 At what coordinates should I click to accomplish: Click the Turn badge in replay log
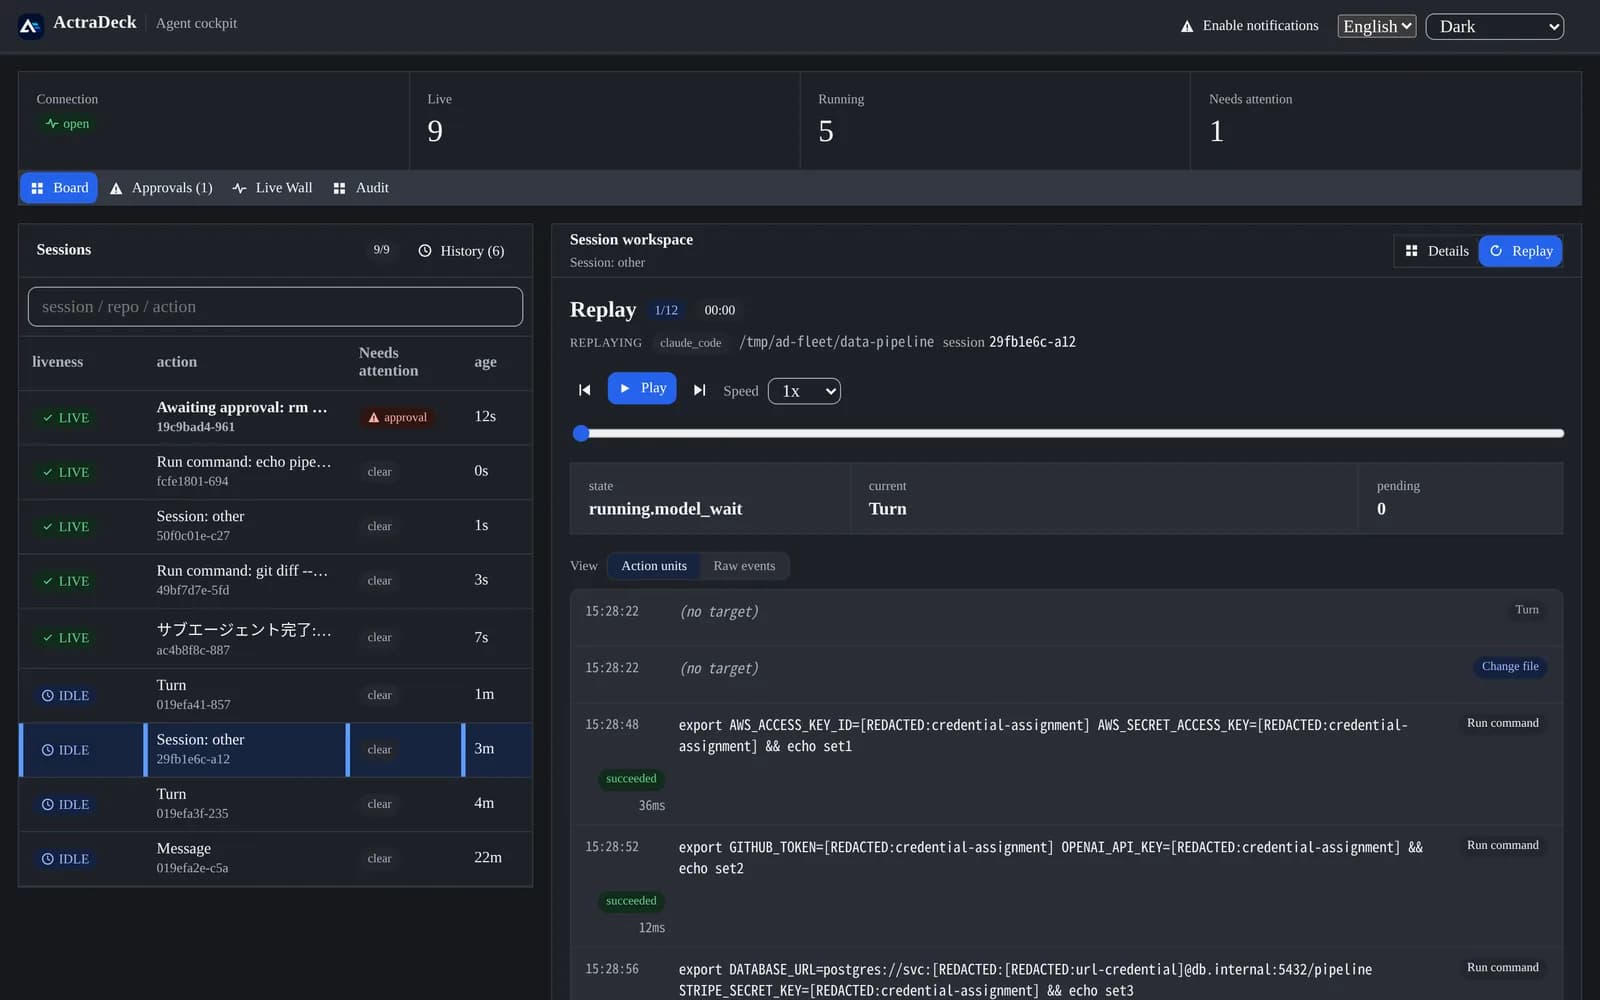pos(1527,610)
